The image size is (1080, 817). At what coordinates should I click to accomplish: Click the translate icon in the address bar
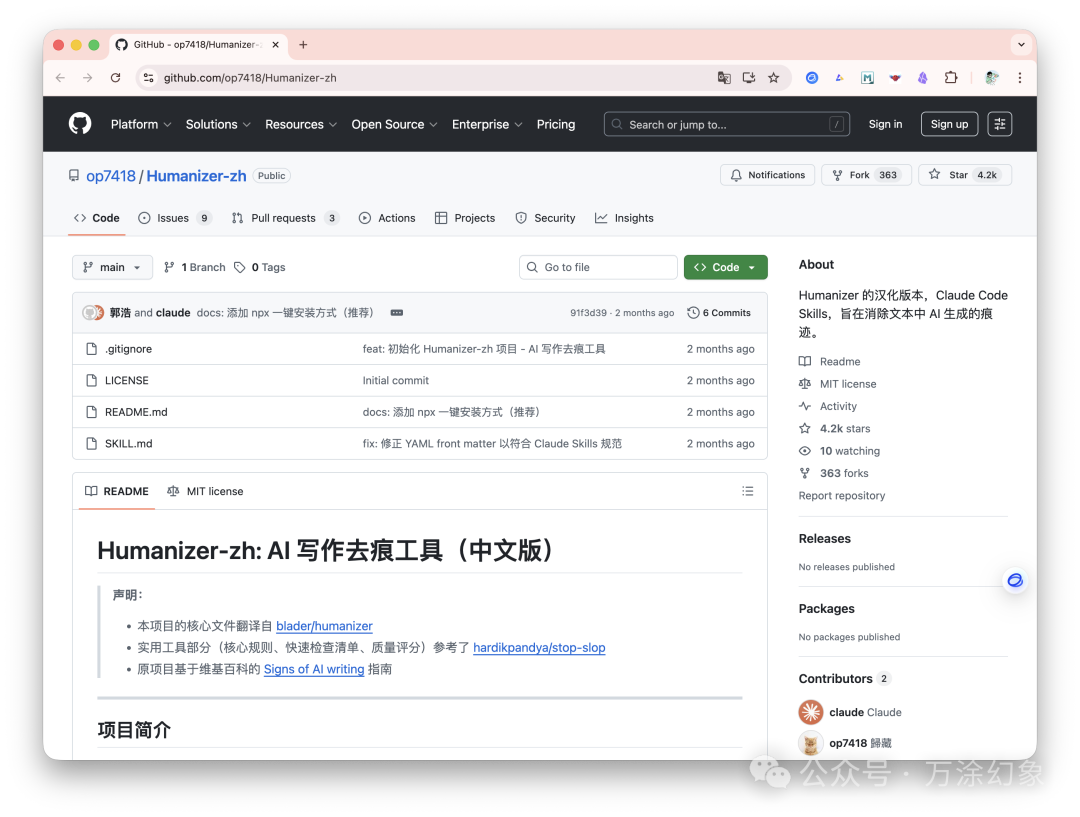click(724, 77)
